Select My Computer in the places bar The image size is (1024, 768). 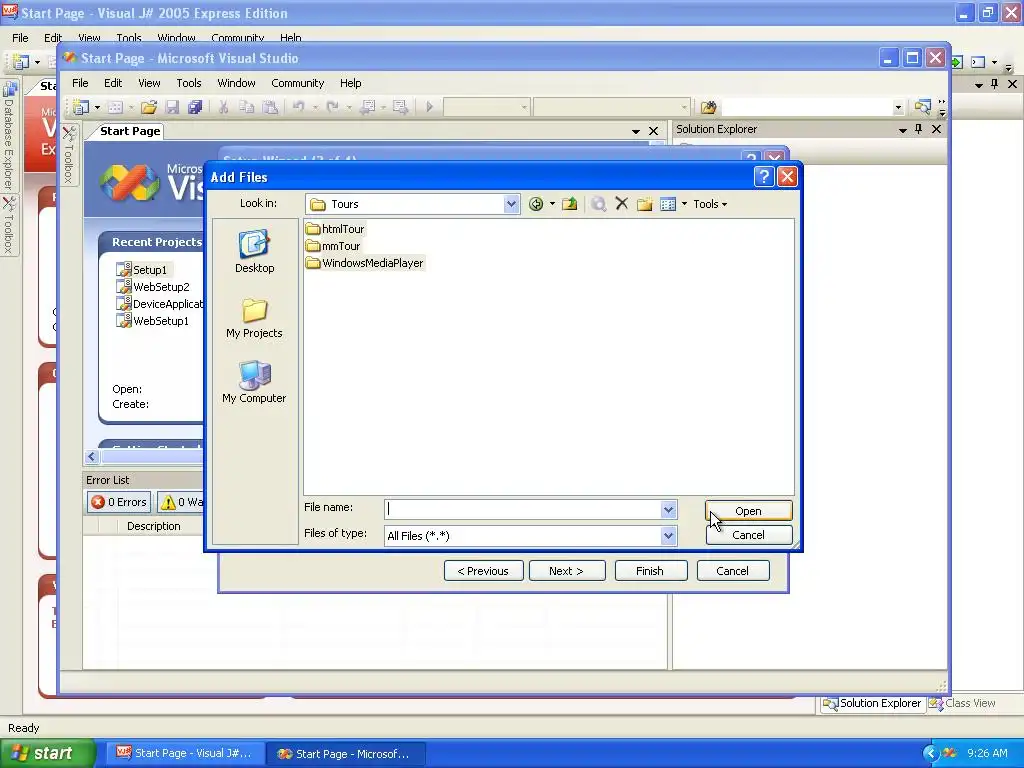pyautogui.click(x=254, y=383)
